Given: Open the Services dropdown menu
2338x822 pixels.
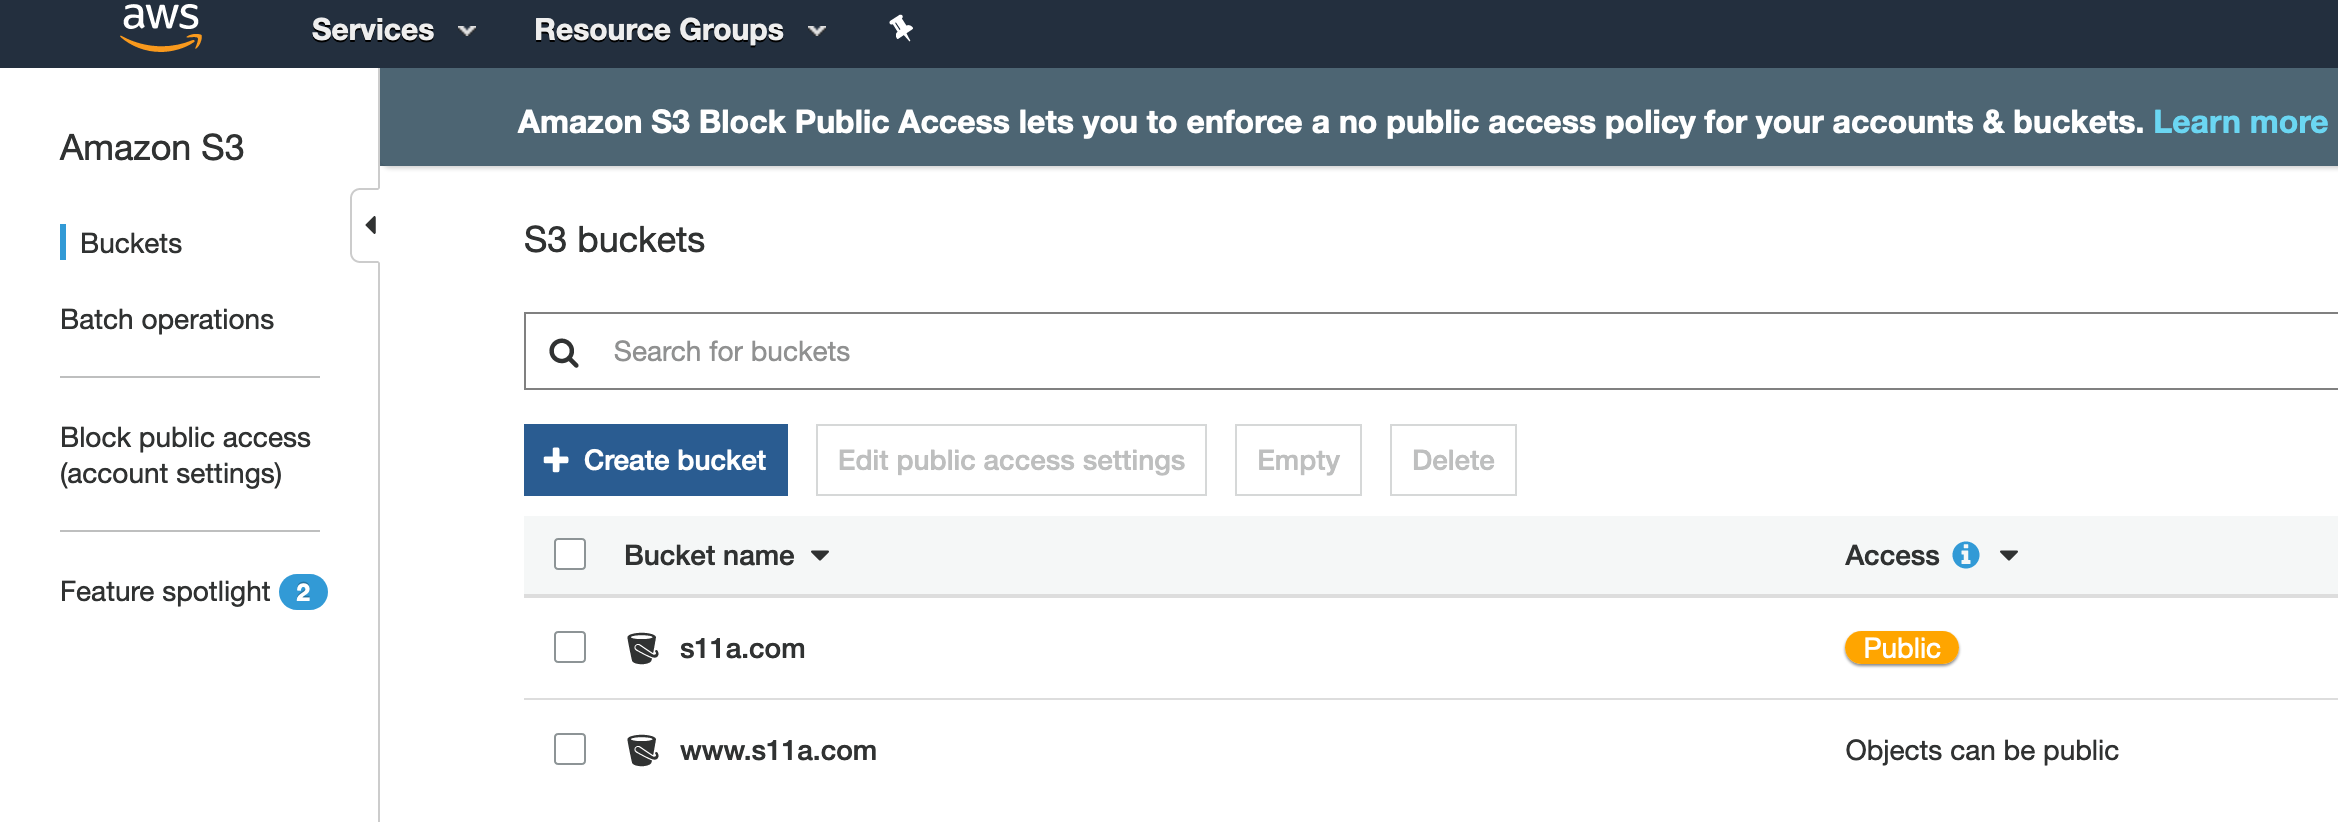Looking at the screenshot, I should click(392, 30).
